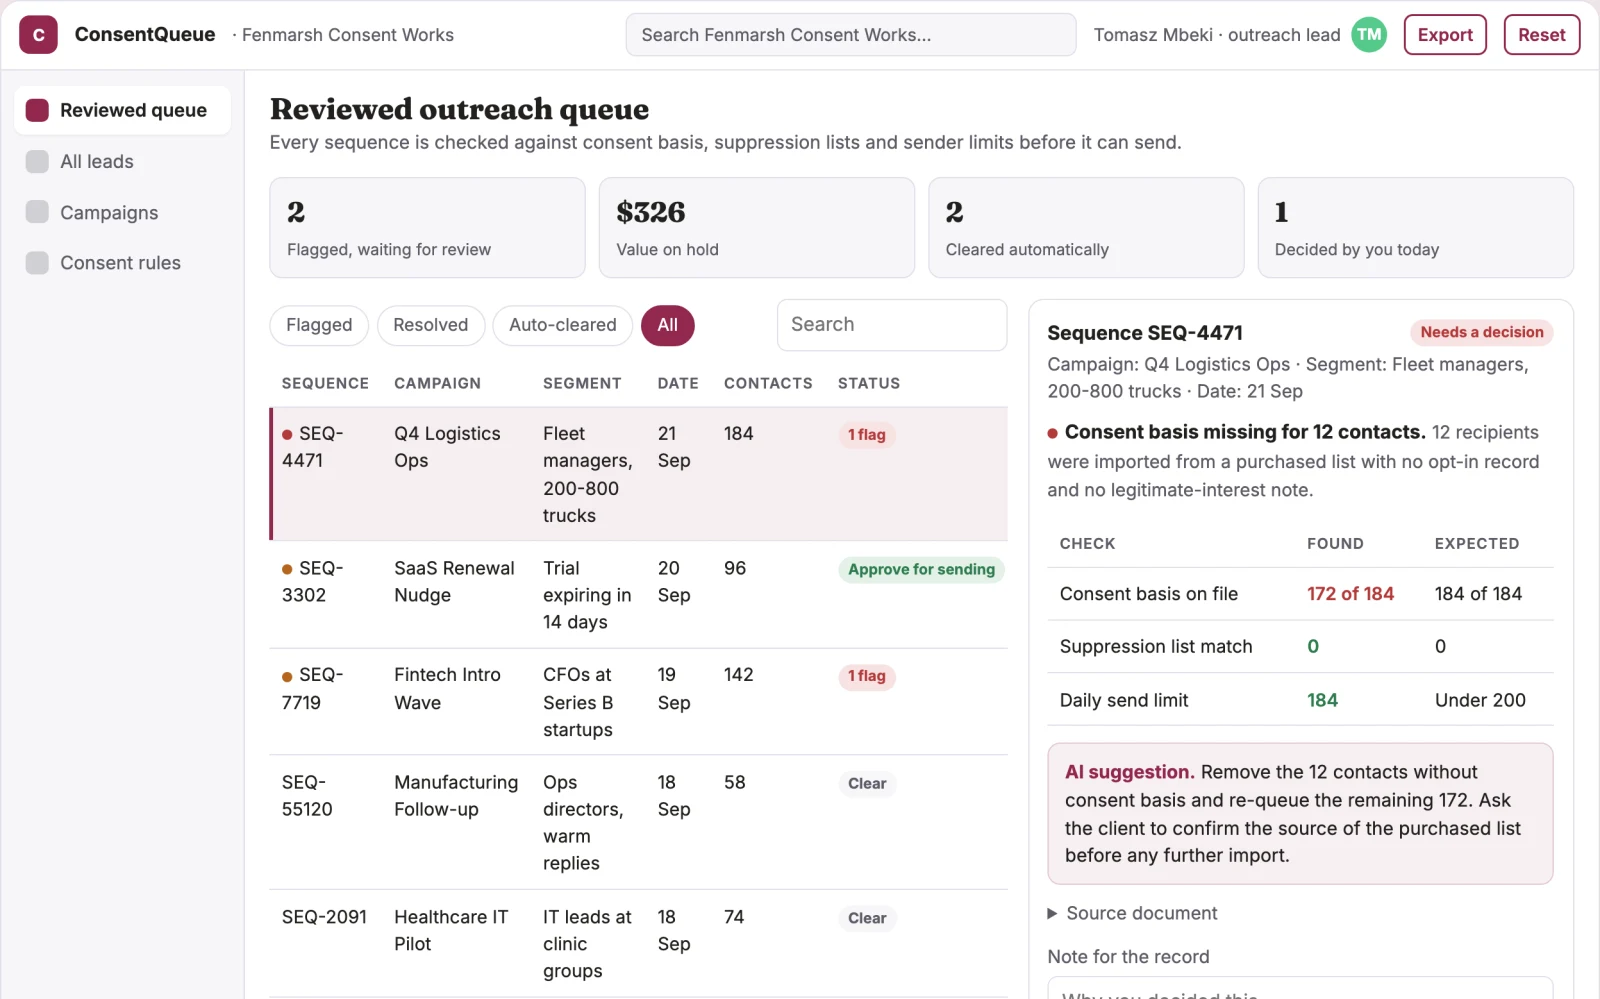Image resolution: width=1600 pixels, height=999 pixels.
Task: Select the Auto-cleared filter tab
Action: click(563, 325)
